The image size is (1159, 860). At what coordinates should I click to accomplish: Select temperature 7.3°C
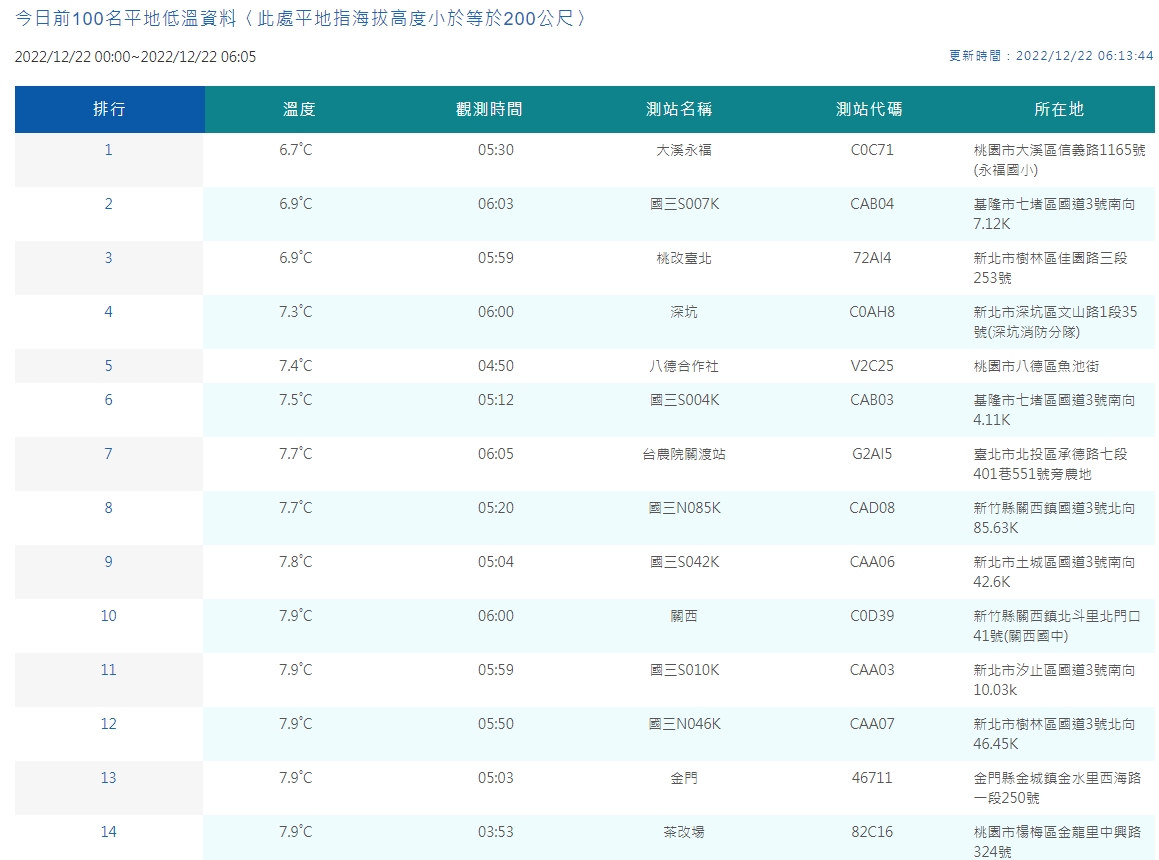tap(296, 312)
